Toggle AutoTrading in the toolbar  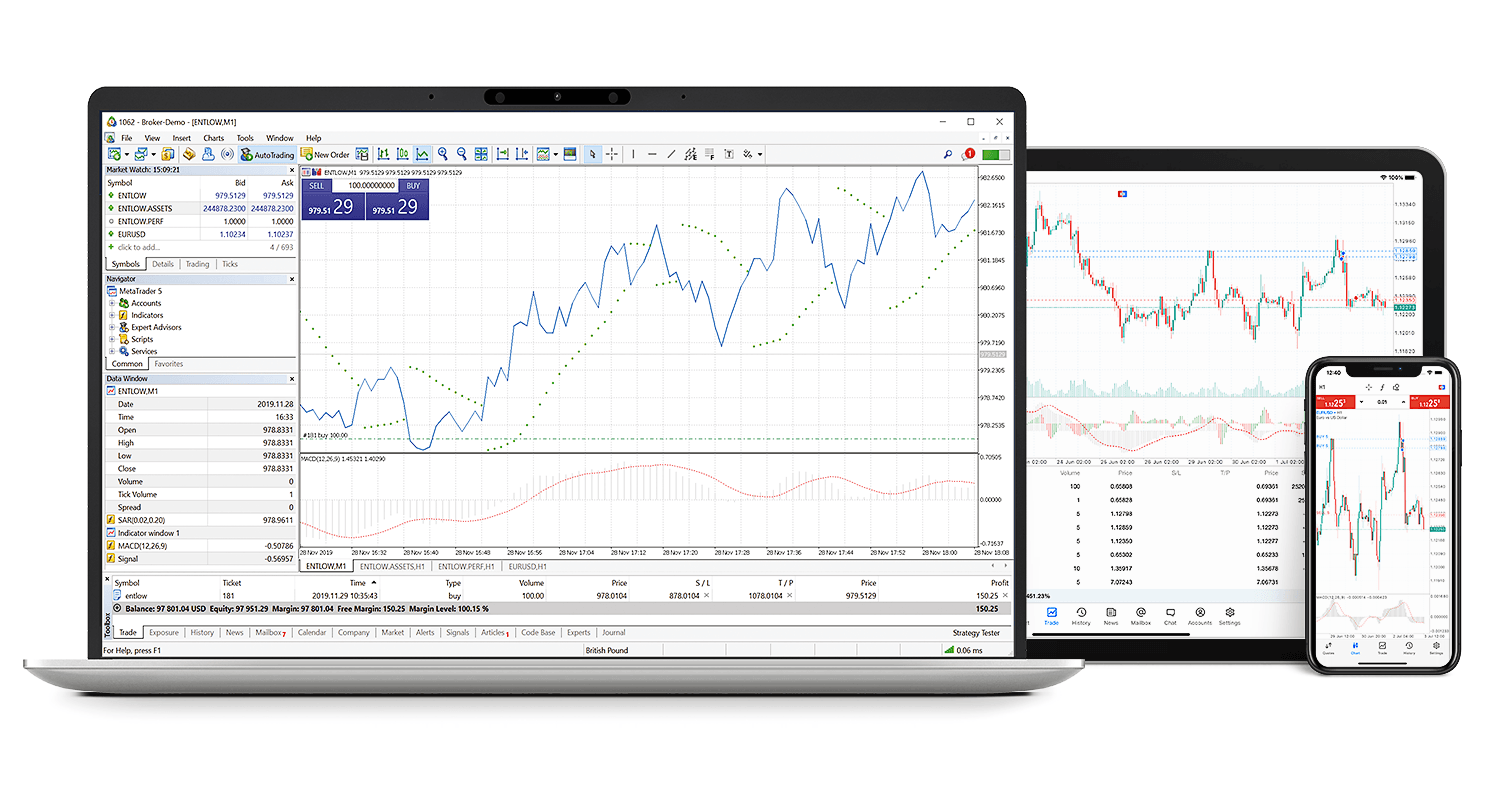point(267,155)
